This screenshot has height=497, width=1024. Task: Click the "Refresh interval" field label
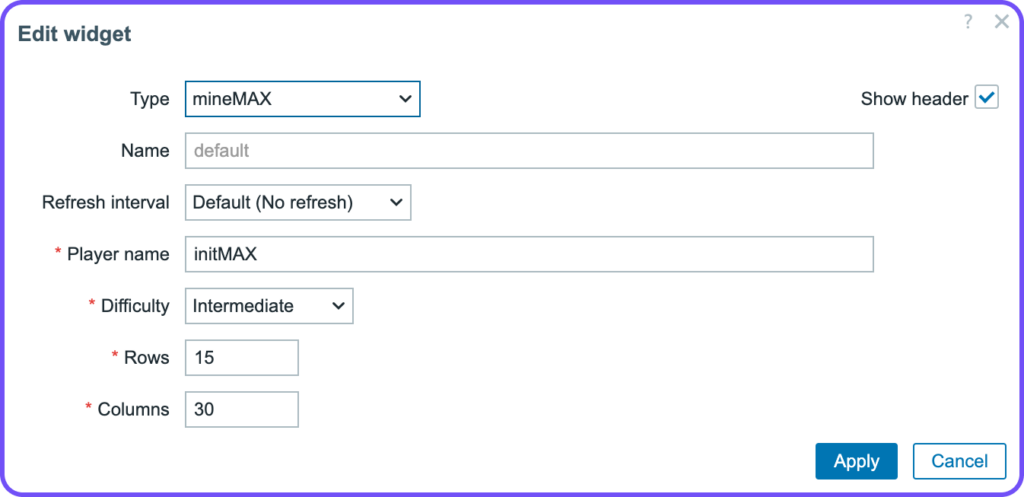(106, 202)
